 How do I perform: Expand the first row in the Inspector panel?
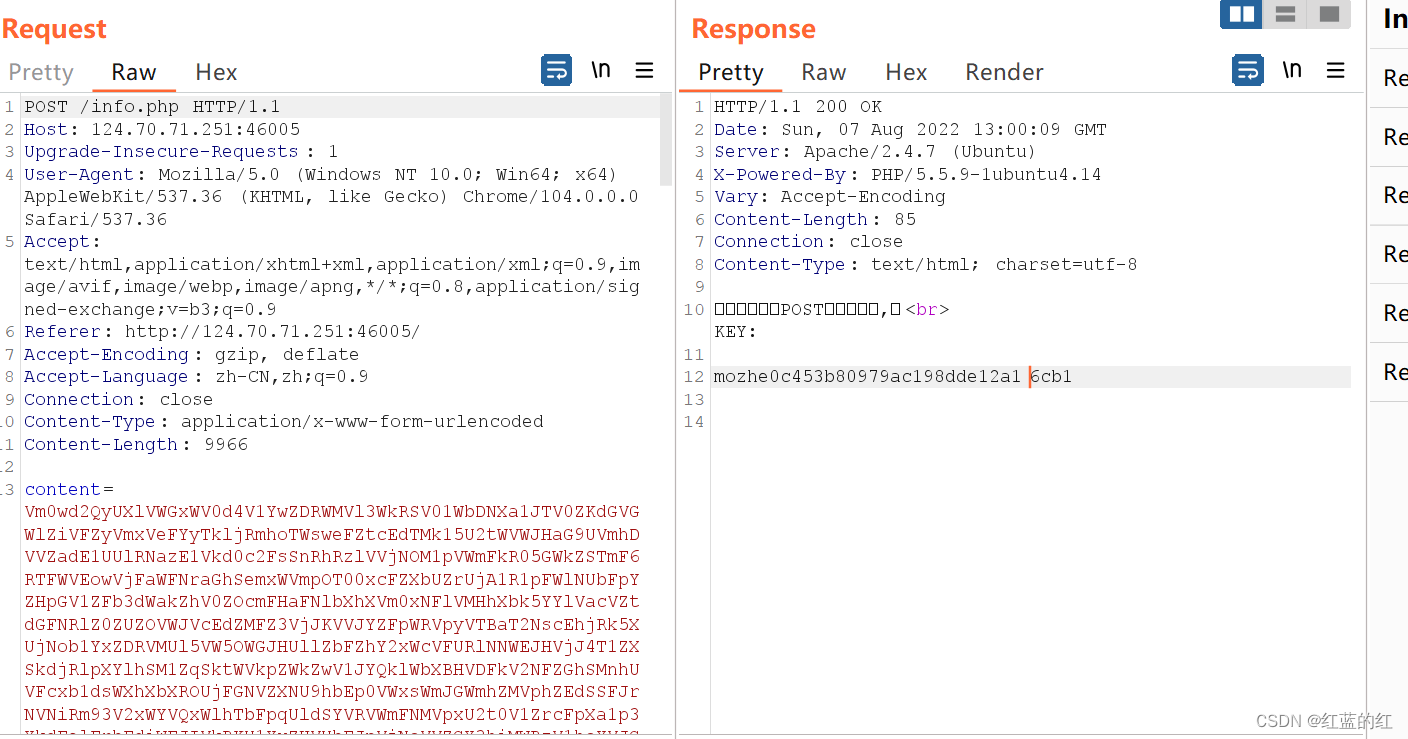(1394, 78)
